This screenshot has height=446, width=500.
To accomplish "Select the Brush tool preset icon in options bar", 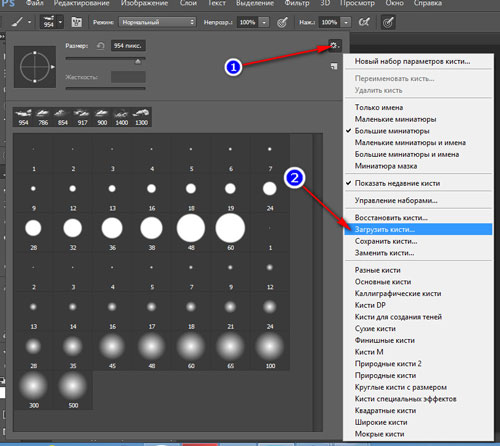I will coord(17,22).
